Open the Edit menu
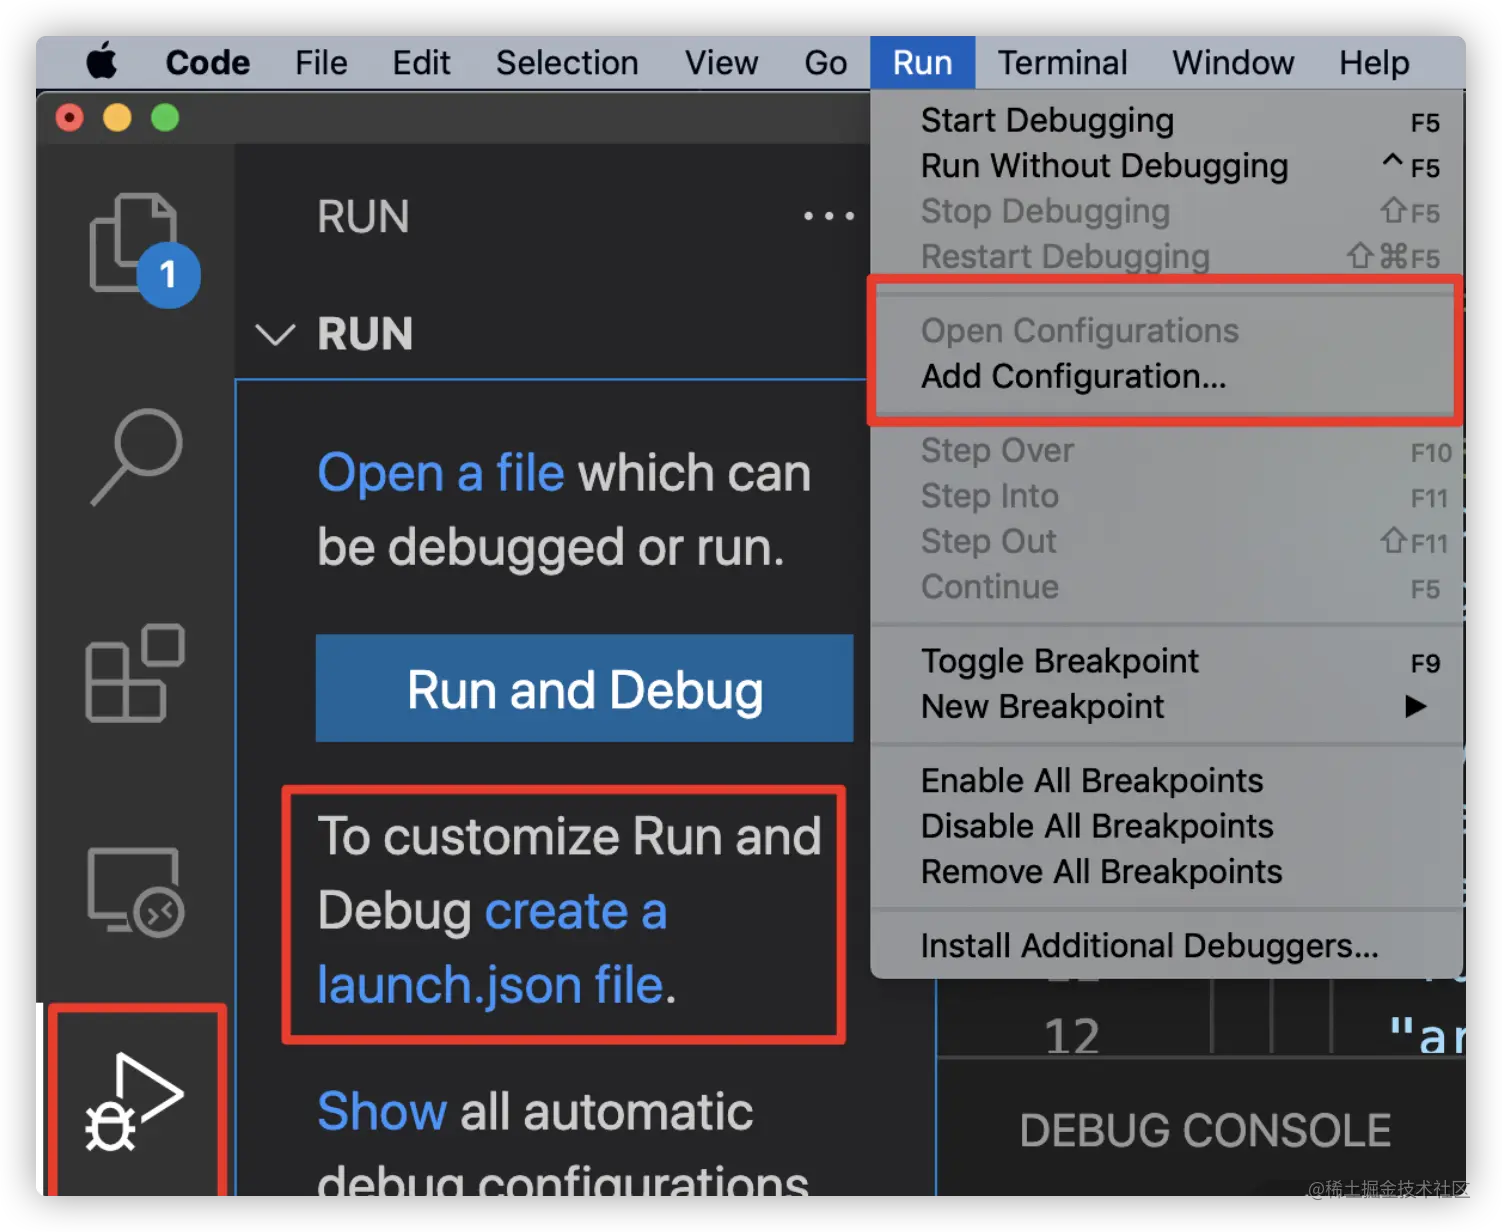1502x1232 pixels. pos(421,63)
